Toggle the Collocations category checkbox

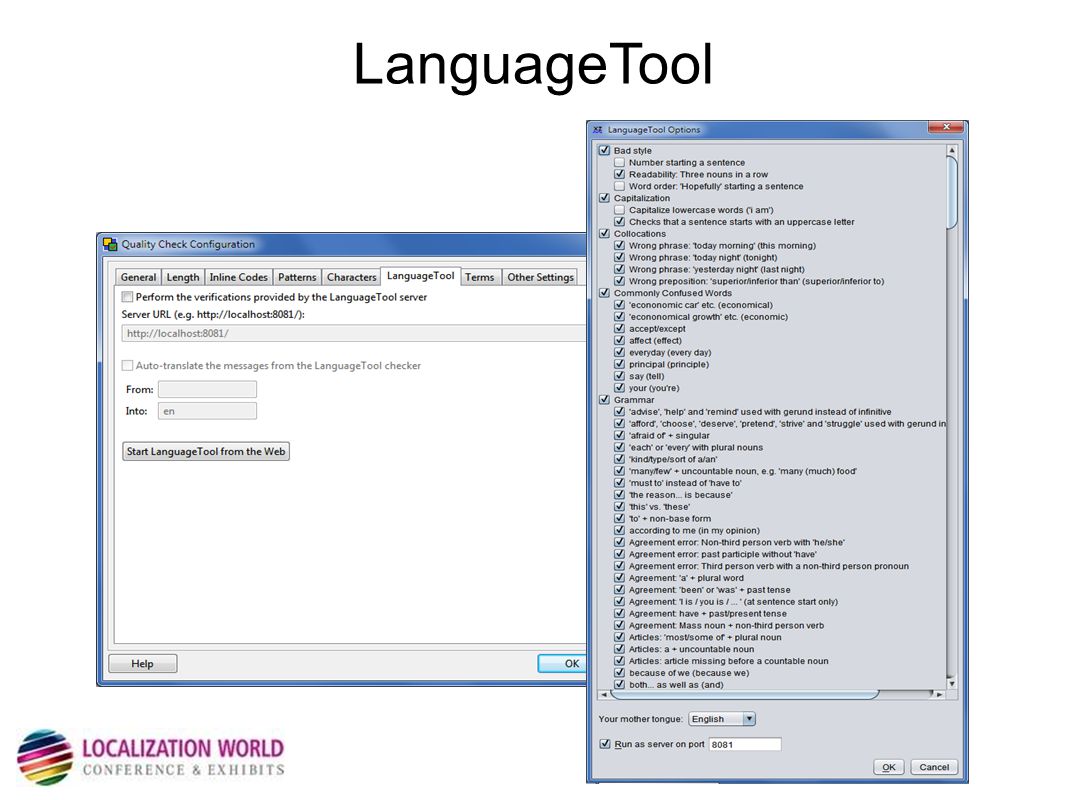[604, 233]
